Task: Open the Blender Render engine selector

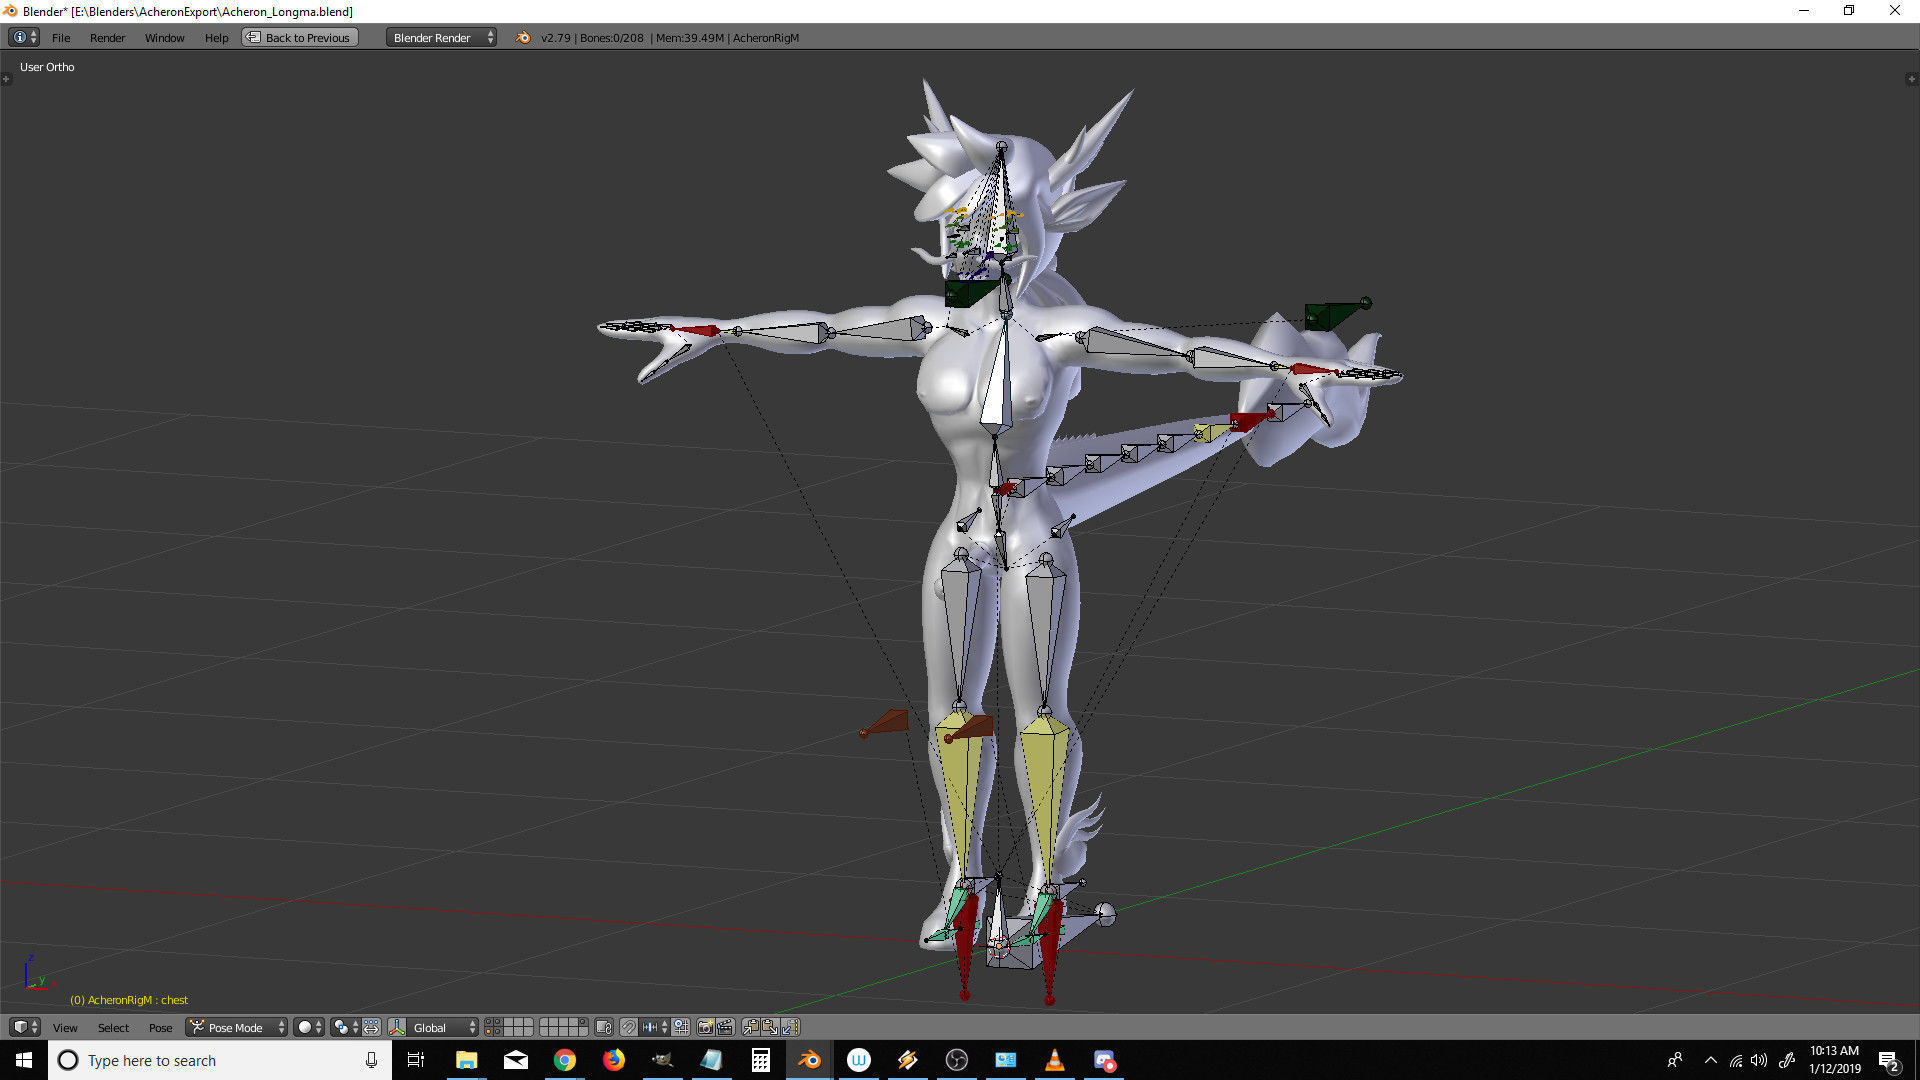Action: pos(441,38)
